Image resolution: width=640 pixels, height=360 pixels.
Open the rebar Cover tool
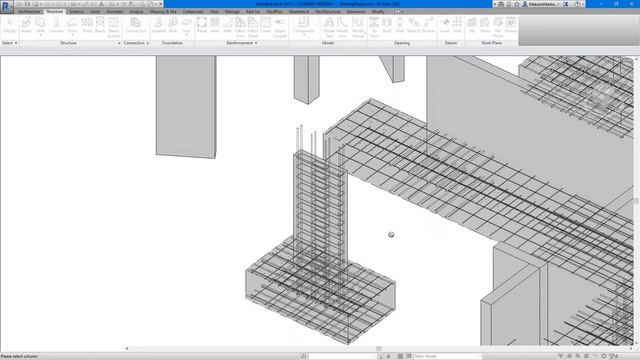pos(265,25)
